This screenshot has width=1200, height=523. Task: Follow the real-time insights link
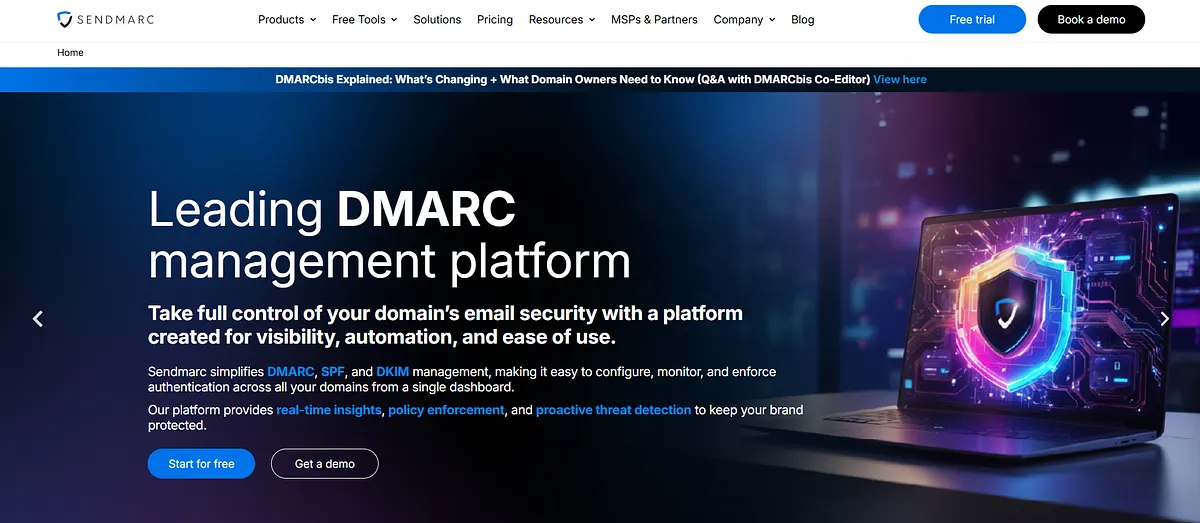coord(329,410)
